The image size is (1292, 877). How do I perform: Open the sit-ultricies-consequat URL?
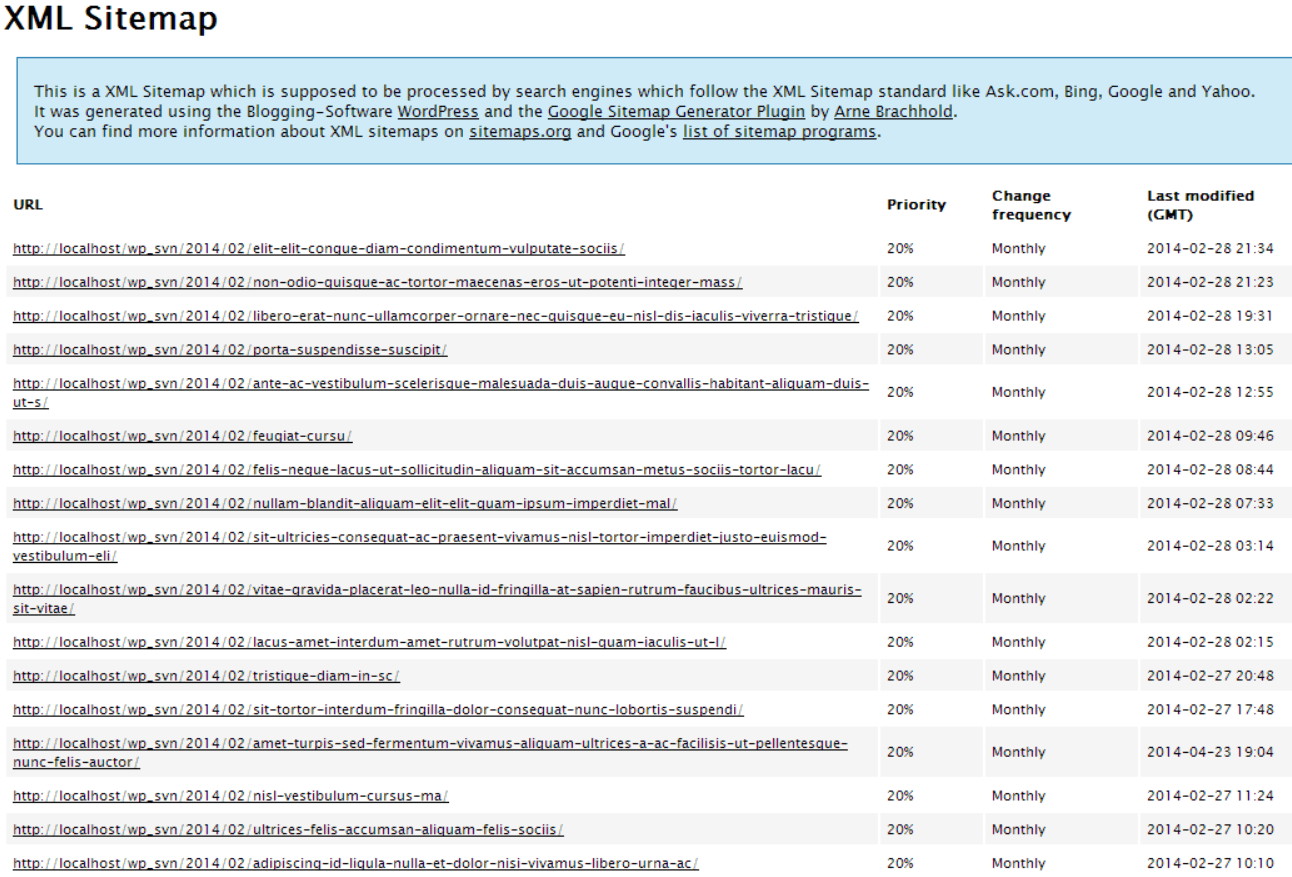pyautogui.click(x=420, y=546)
